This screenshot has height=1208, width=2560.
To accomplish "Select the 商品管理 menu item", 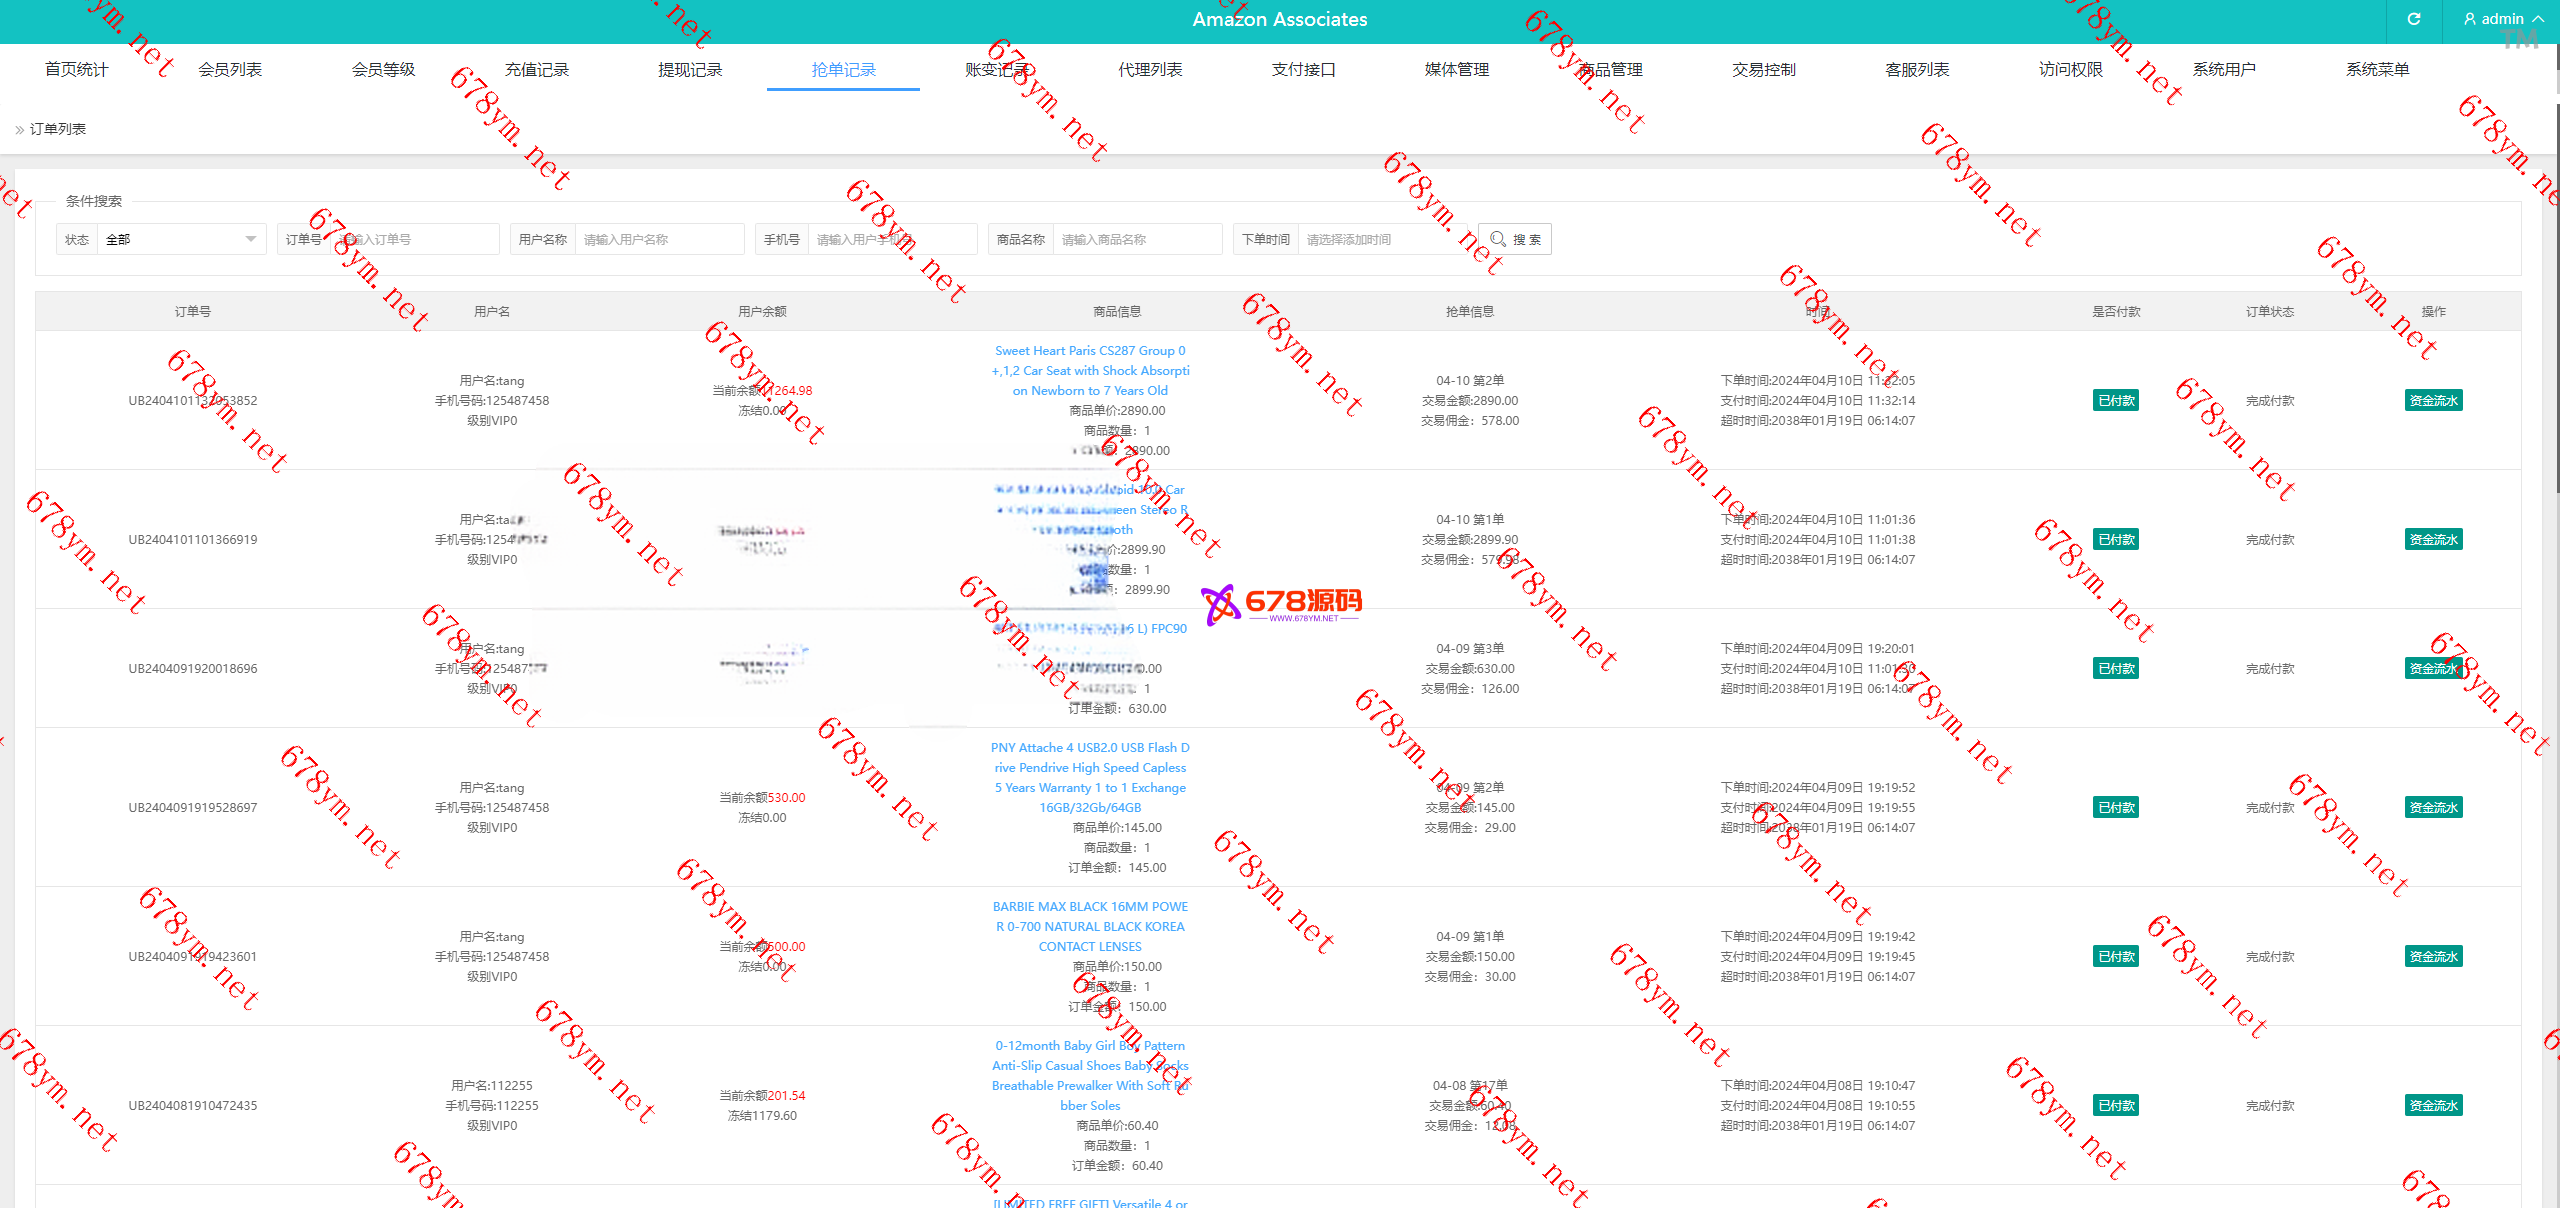I will (x=1610, y=70).
